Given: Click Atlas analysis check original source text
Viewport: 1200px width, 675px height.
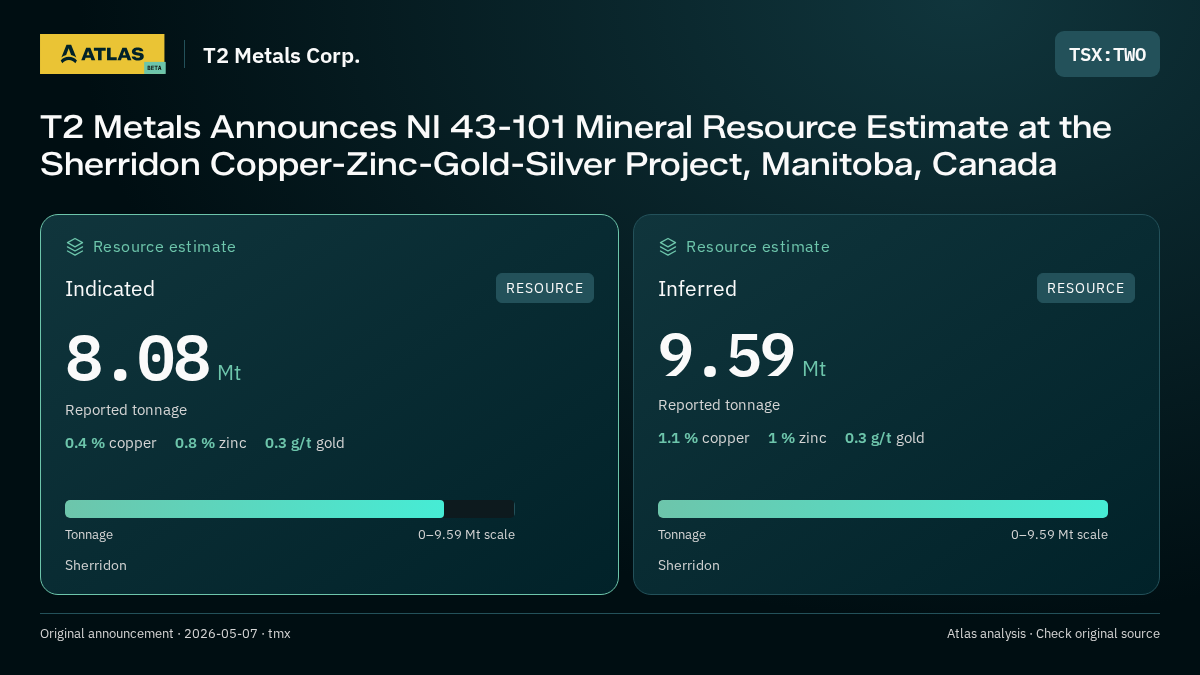Looking at the screenshot, I should (x=1053, y=634).
